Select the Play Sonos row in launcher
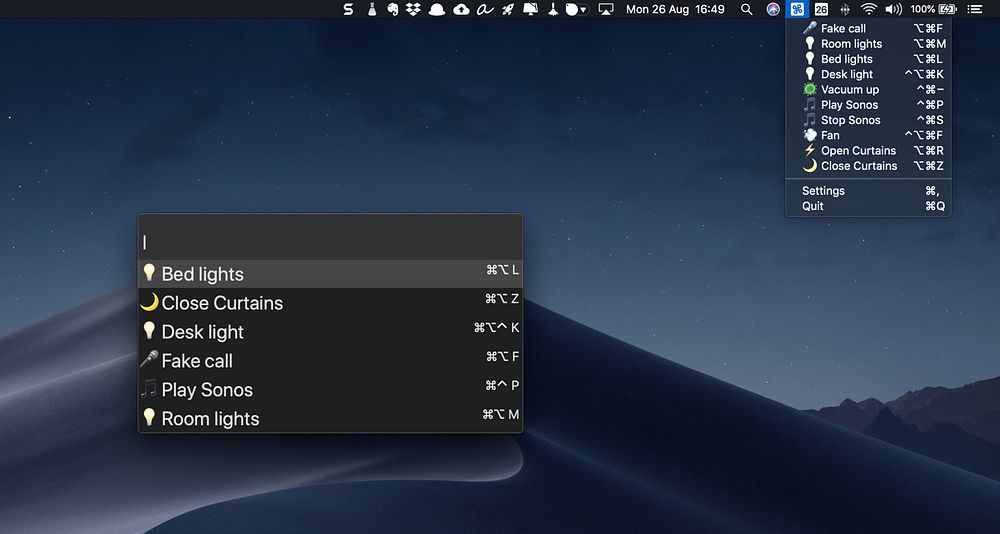 [x=330, y=389]
